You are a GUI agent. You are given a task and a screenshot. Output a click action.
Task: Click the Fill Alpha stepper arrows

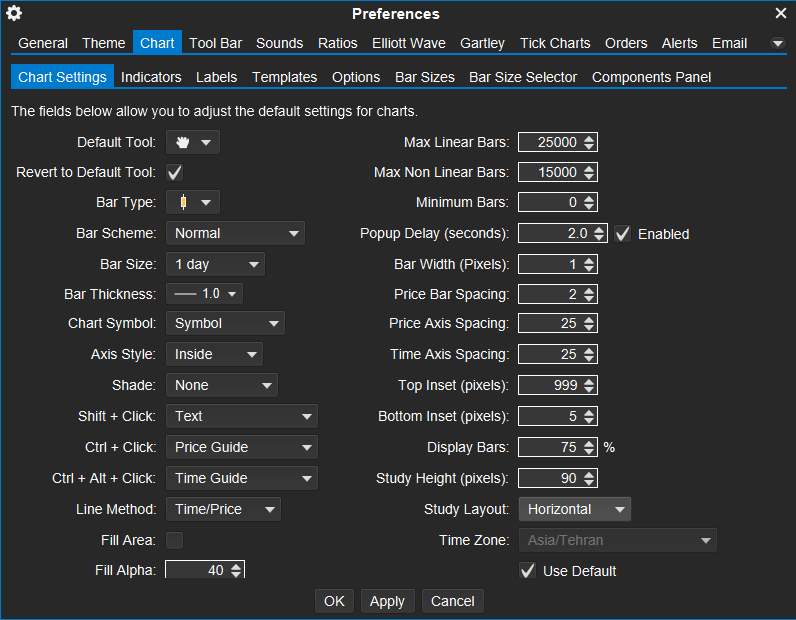click(x=236, y=570)
